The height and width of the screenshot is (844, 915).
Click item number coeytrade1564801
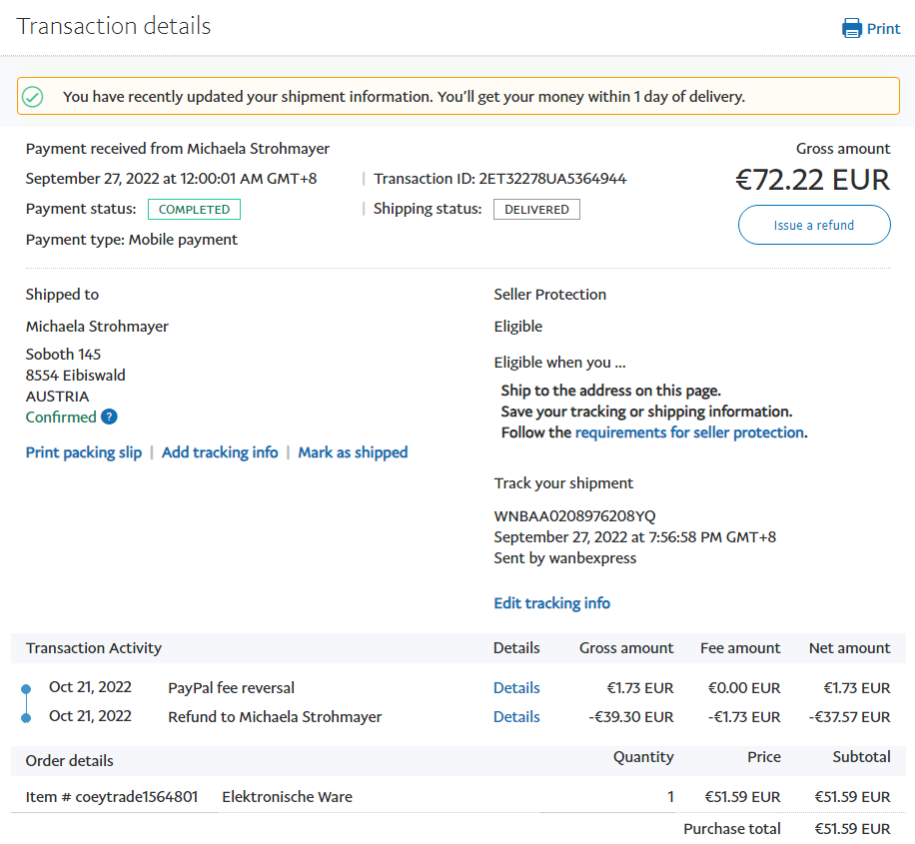pos(137,797)
